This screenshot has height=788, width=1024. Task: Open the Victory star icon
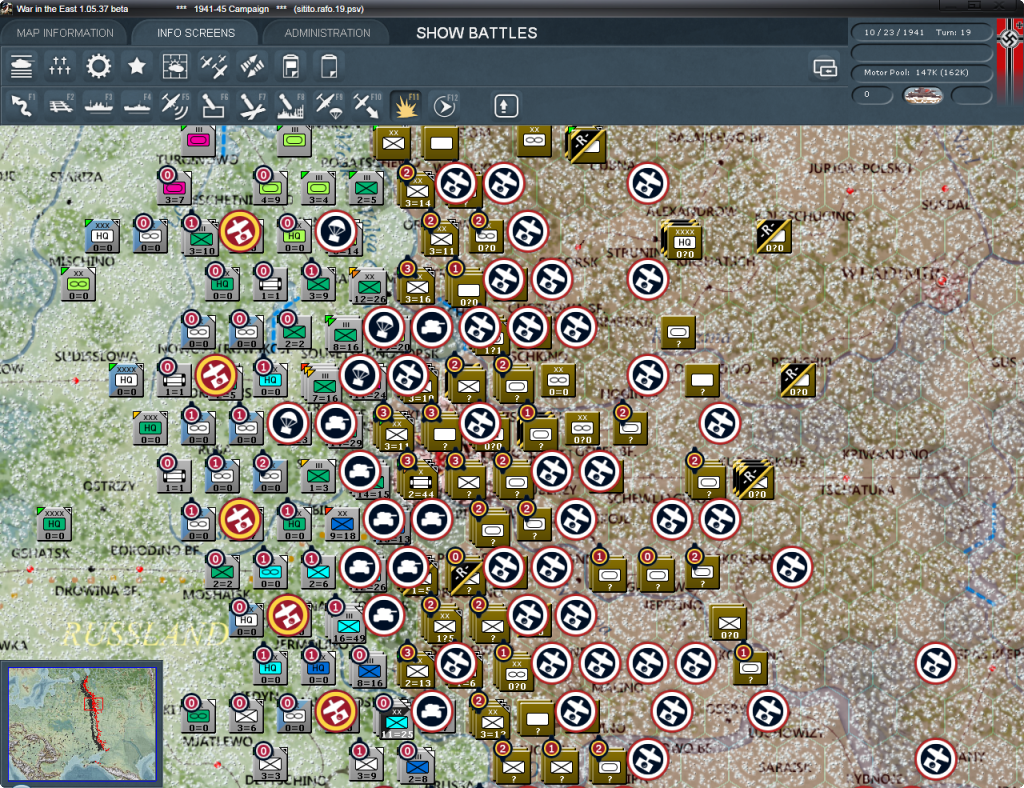pos(136,66)
